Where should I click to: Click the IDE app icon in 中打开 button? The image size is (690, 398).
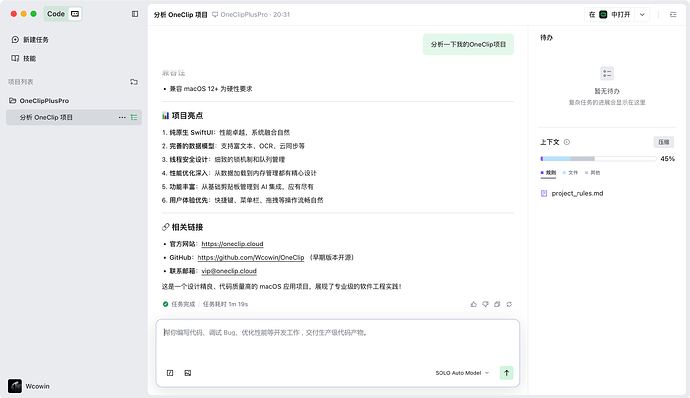[x=603, y=15]
